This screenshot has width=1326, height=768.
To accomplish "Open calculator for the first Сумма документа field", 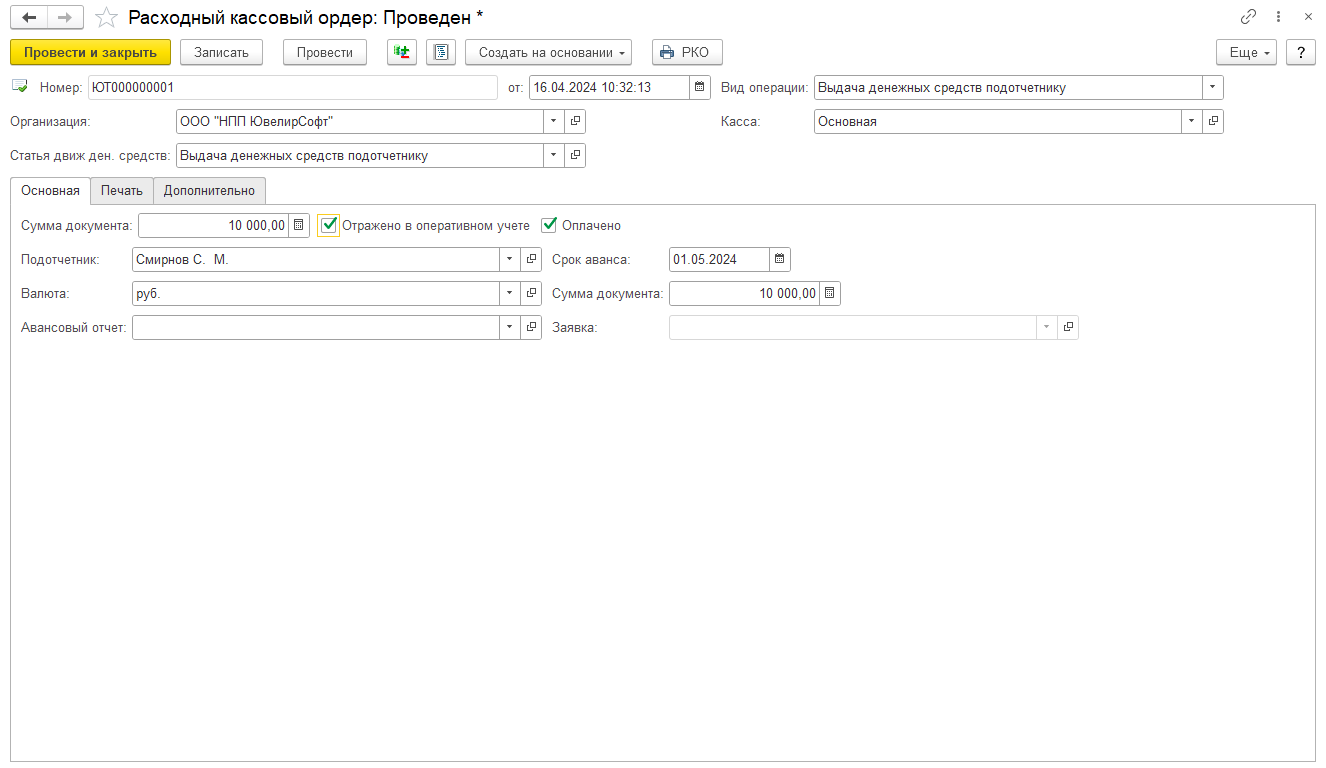I will [x=299, y=225].
